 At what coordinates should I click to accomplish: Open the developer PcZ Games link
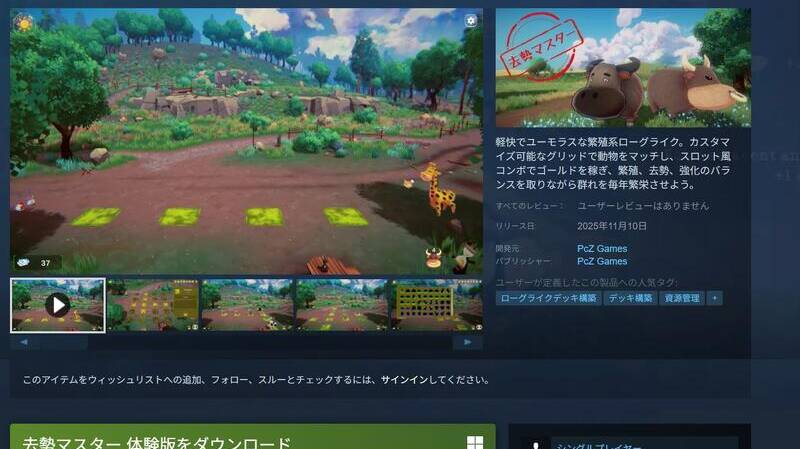pos(602,248)
